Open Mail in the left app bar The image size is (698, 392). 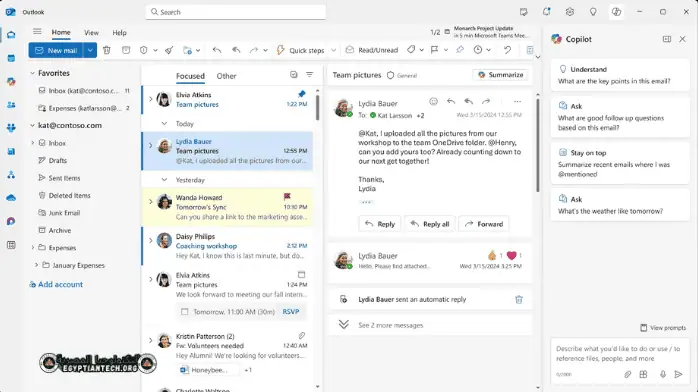click(11, 35)
